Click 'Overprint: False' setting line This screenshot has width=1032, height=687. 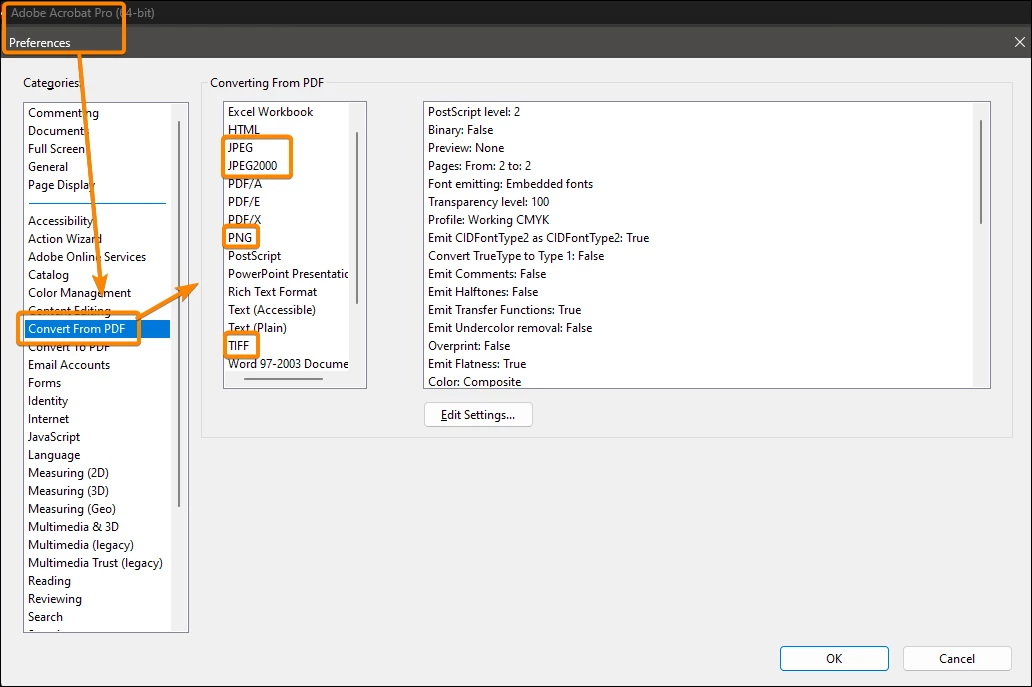pos(469,345)
